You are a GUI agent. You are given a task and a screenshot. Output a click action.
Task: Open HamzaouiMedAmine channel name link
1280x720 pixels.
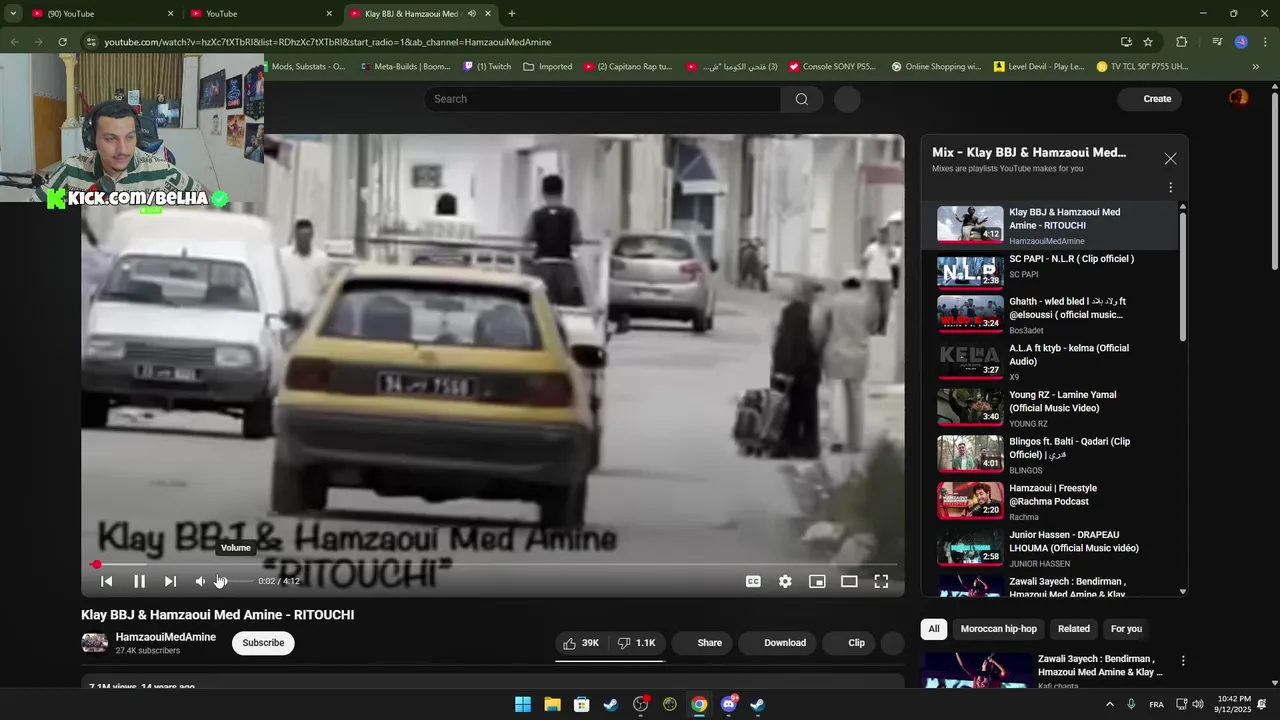pyautogui.click(x=165, y=637)
